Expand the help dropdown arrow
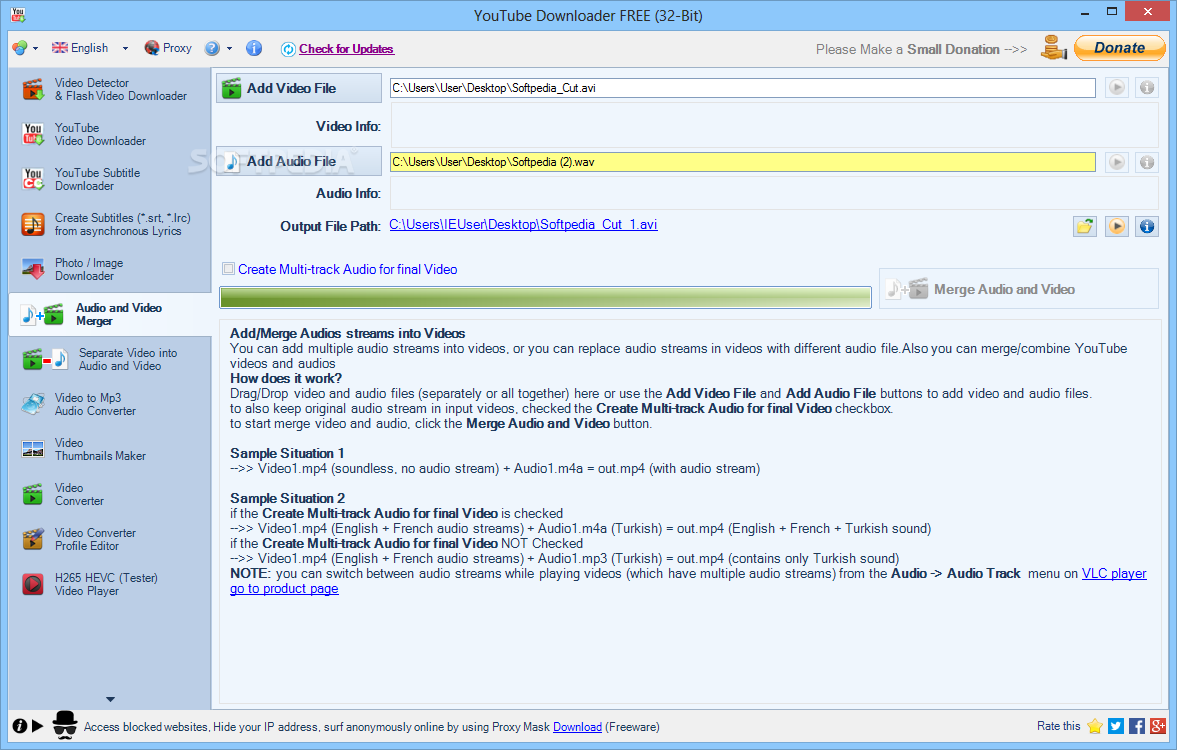Image resolution: width=1177 pixels, height=750 pixels. point(230,49)
